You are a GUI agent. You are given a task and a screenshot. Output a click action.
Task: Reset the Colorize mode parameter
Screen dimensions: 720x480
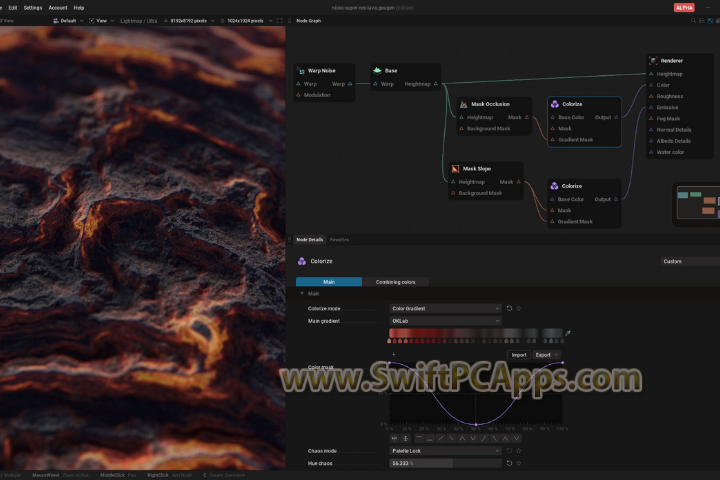(509, 308)
